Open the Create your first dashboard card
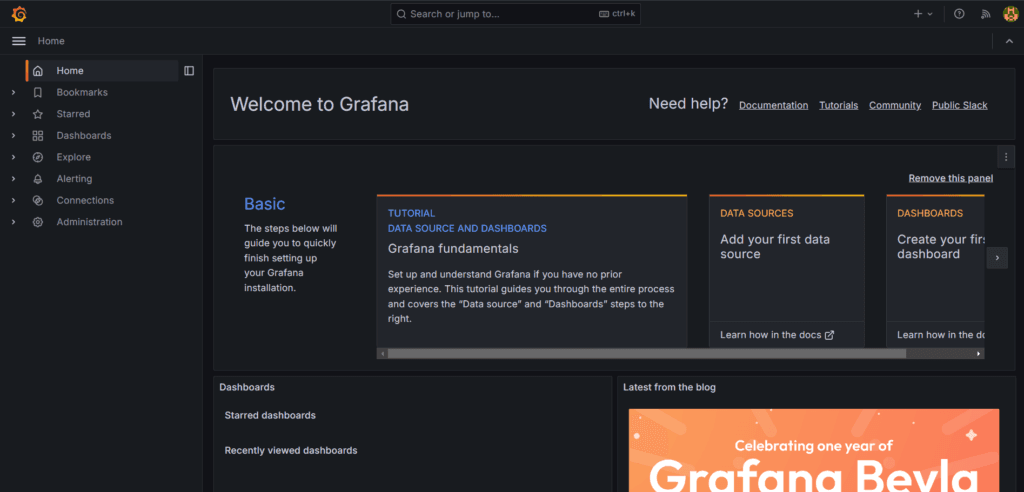1024x492 pixels. [935, 271]
